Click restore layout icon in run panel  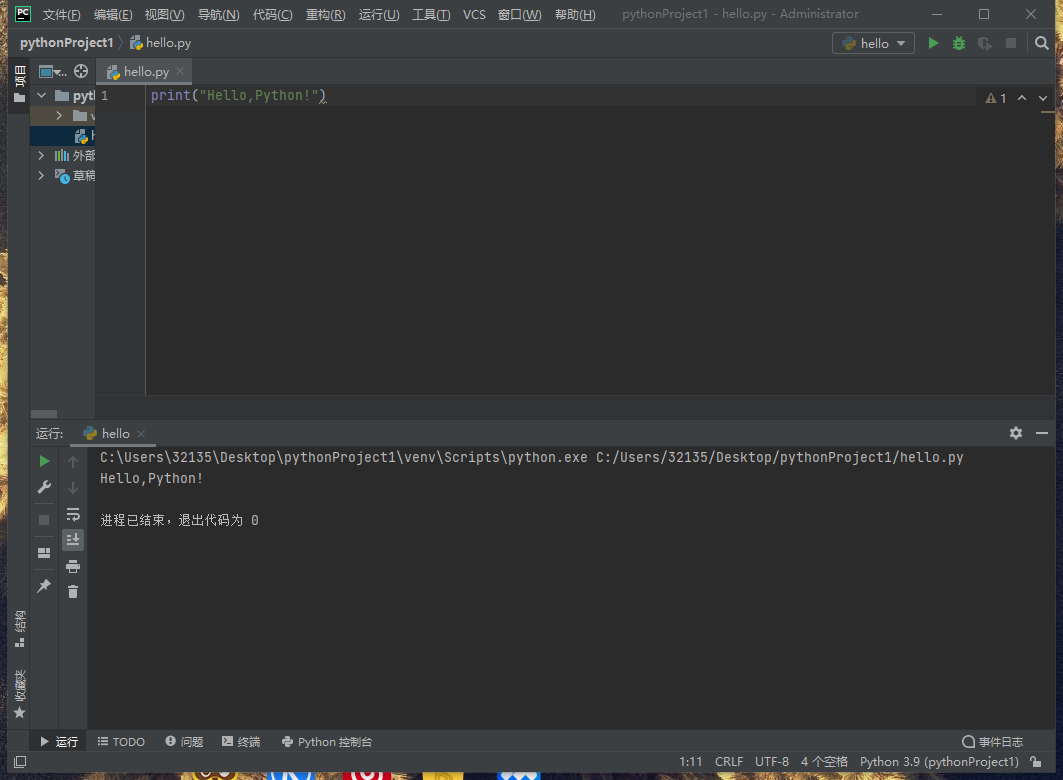(44, 553)
